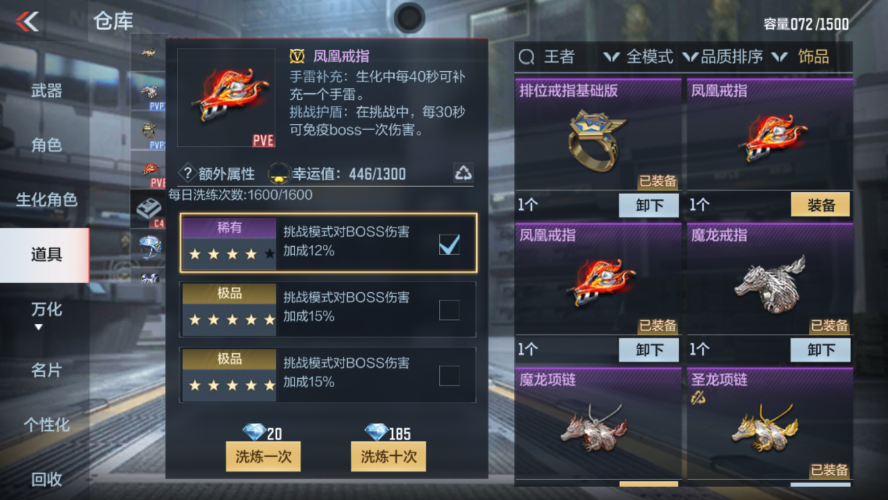888x500 pixels.
Task: Click the red back arrow icon
Action: pyautogui.click(x=27, y=22)
